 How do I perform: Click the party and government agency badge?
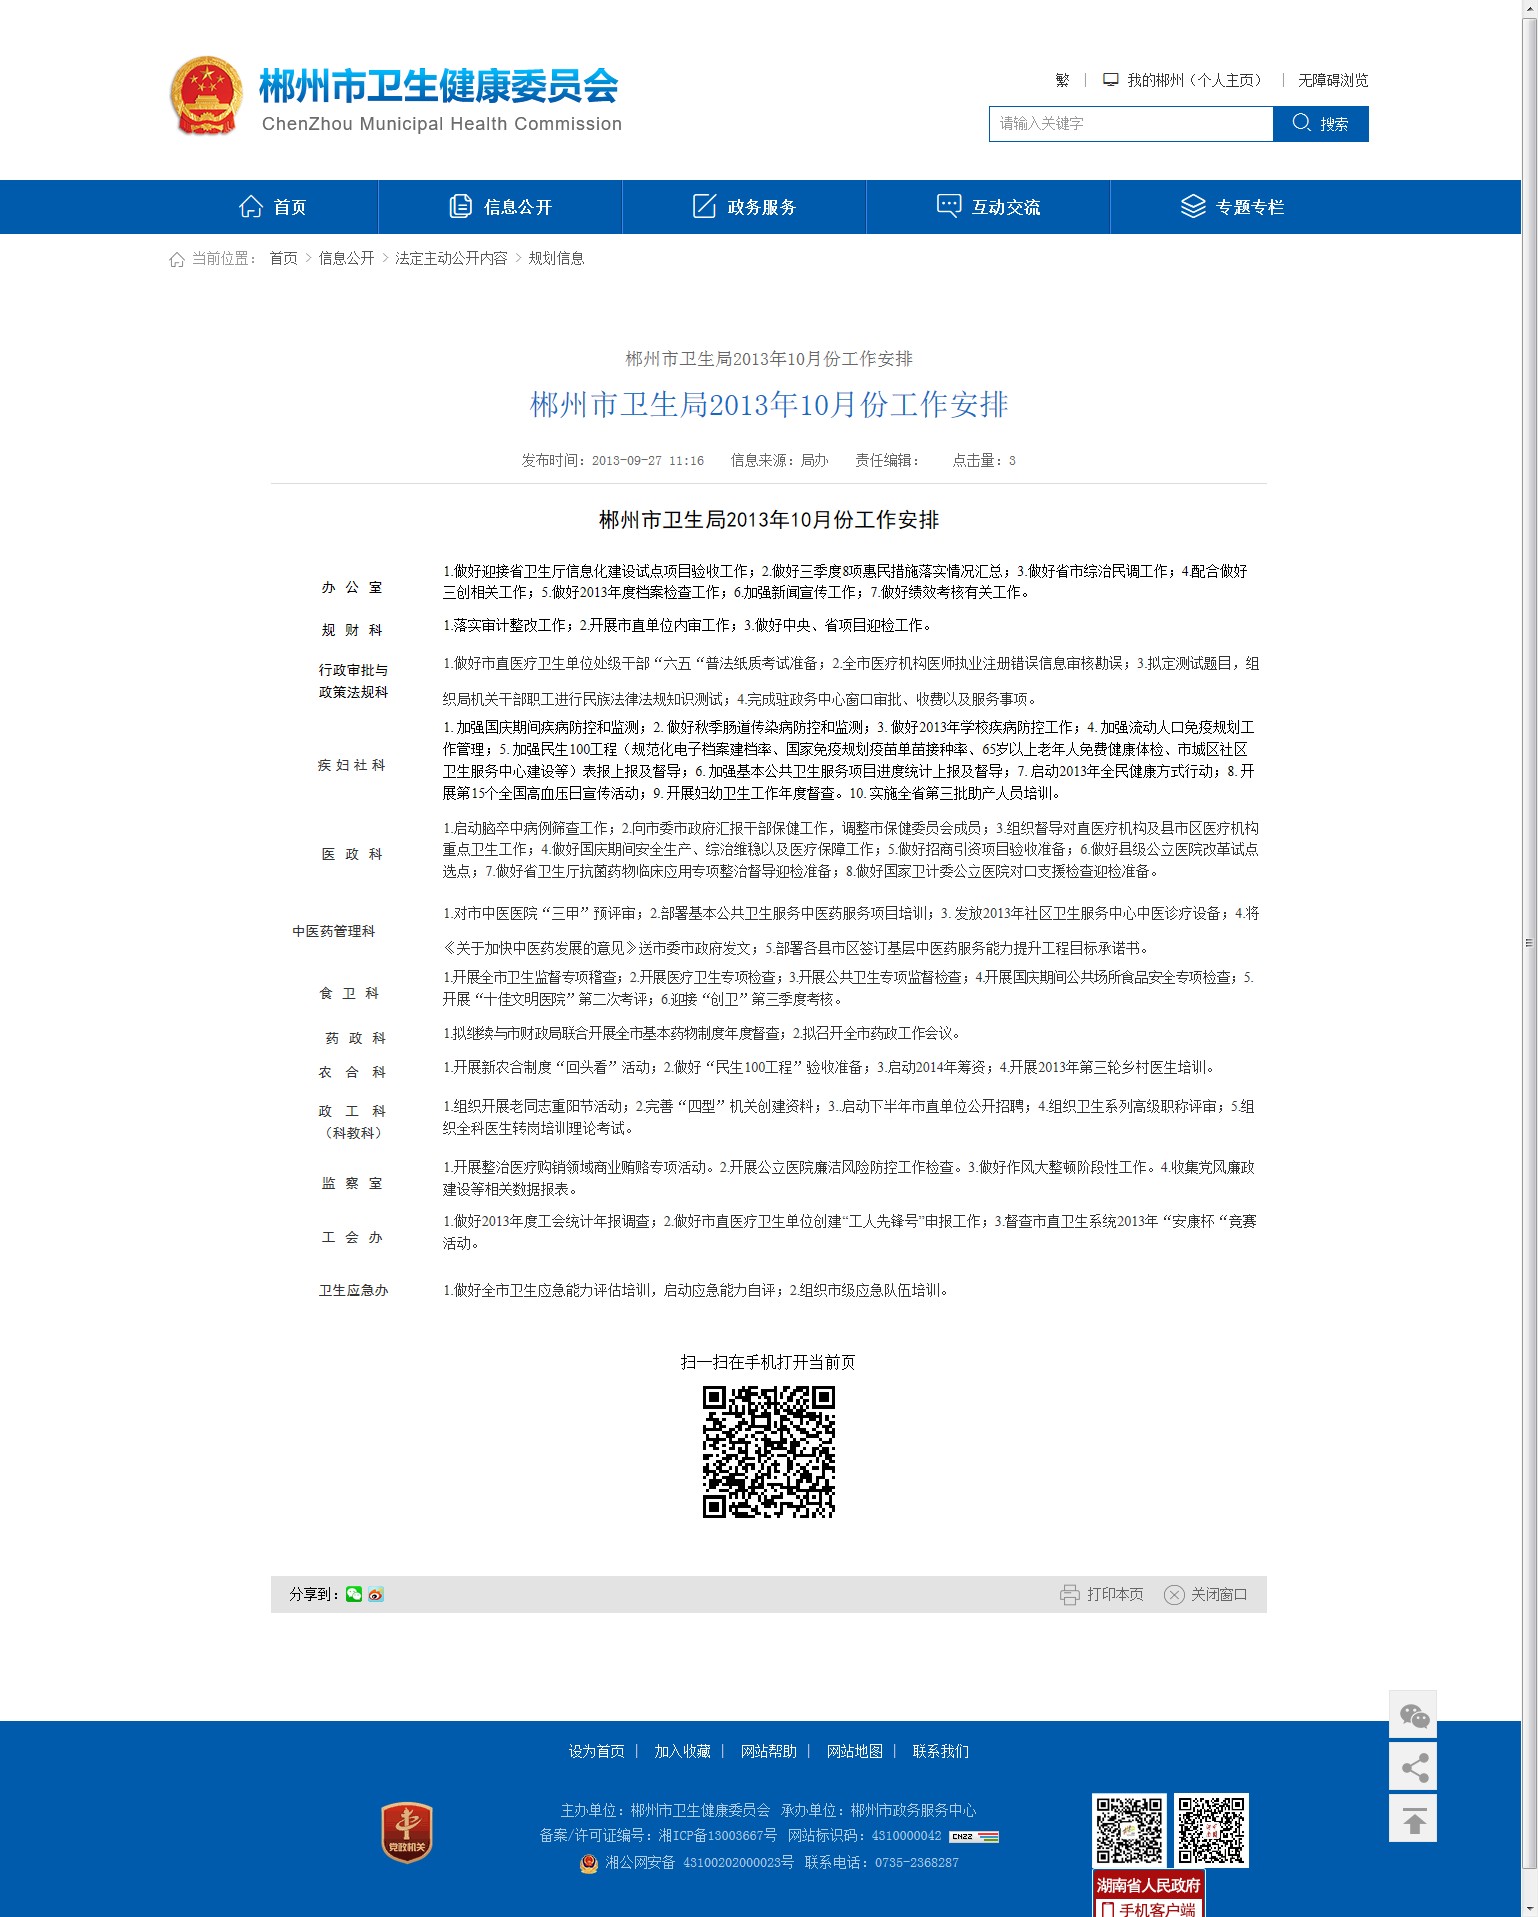coord(407,1833)
